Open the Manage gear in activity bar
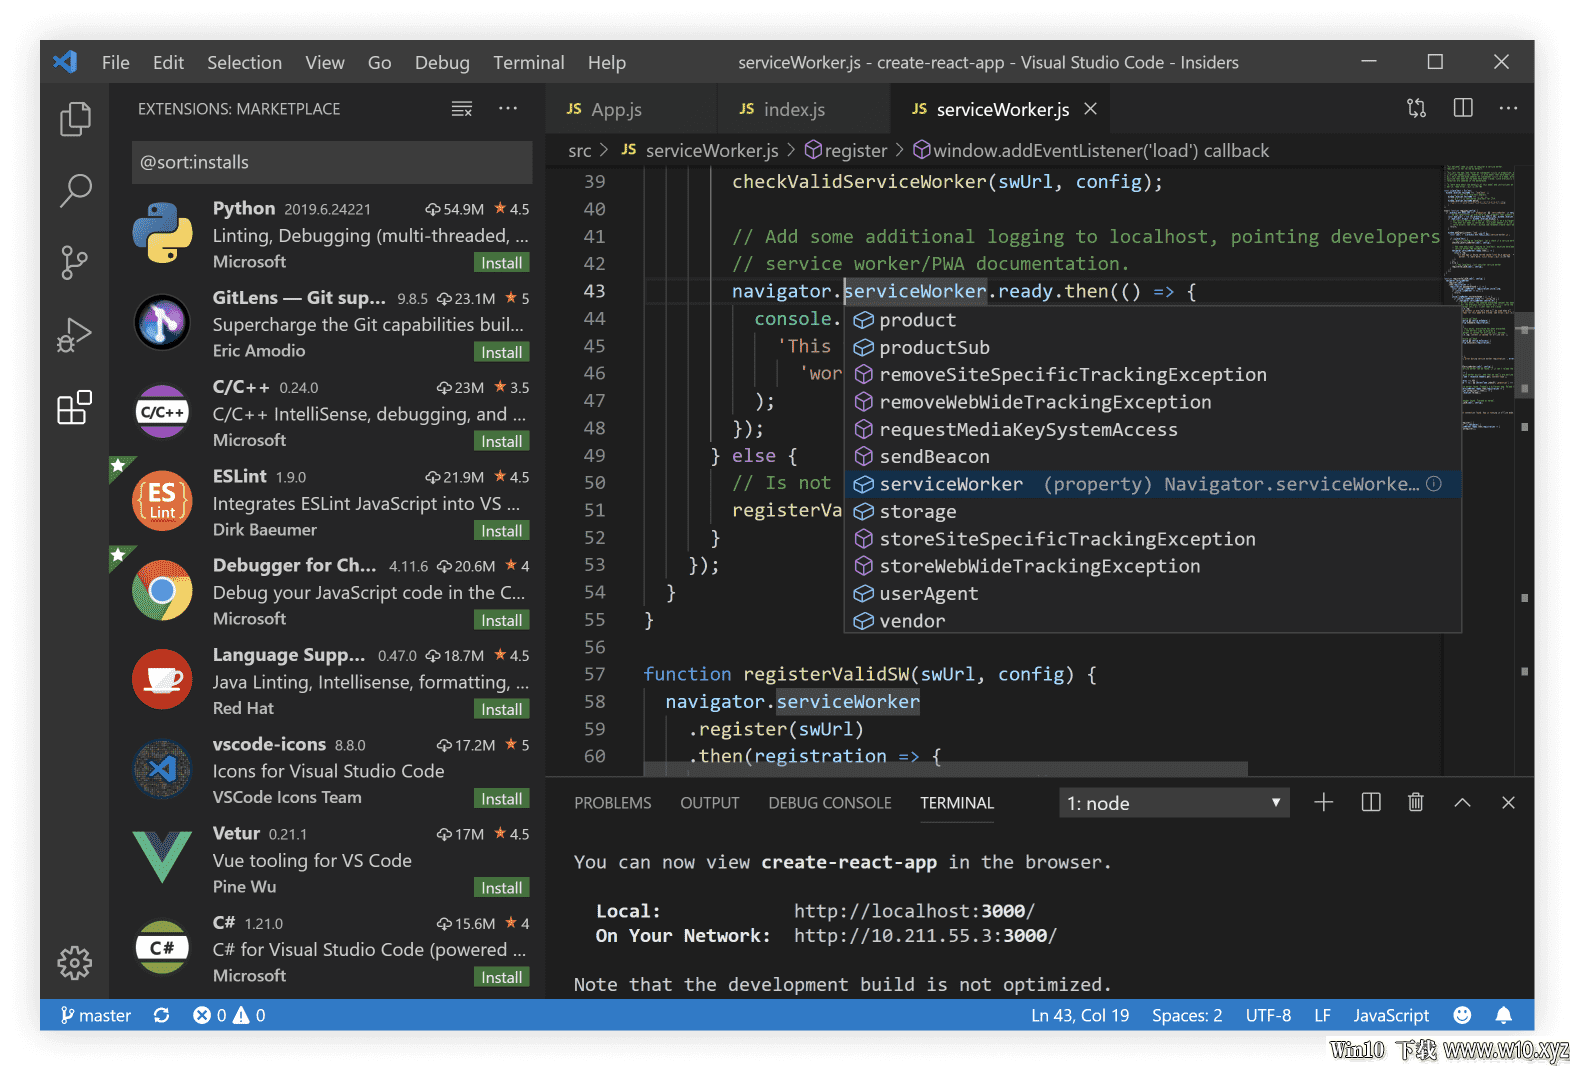 (x=74, y=963)
